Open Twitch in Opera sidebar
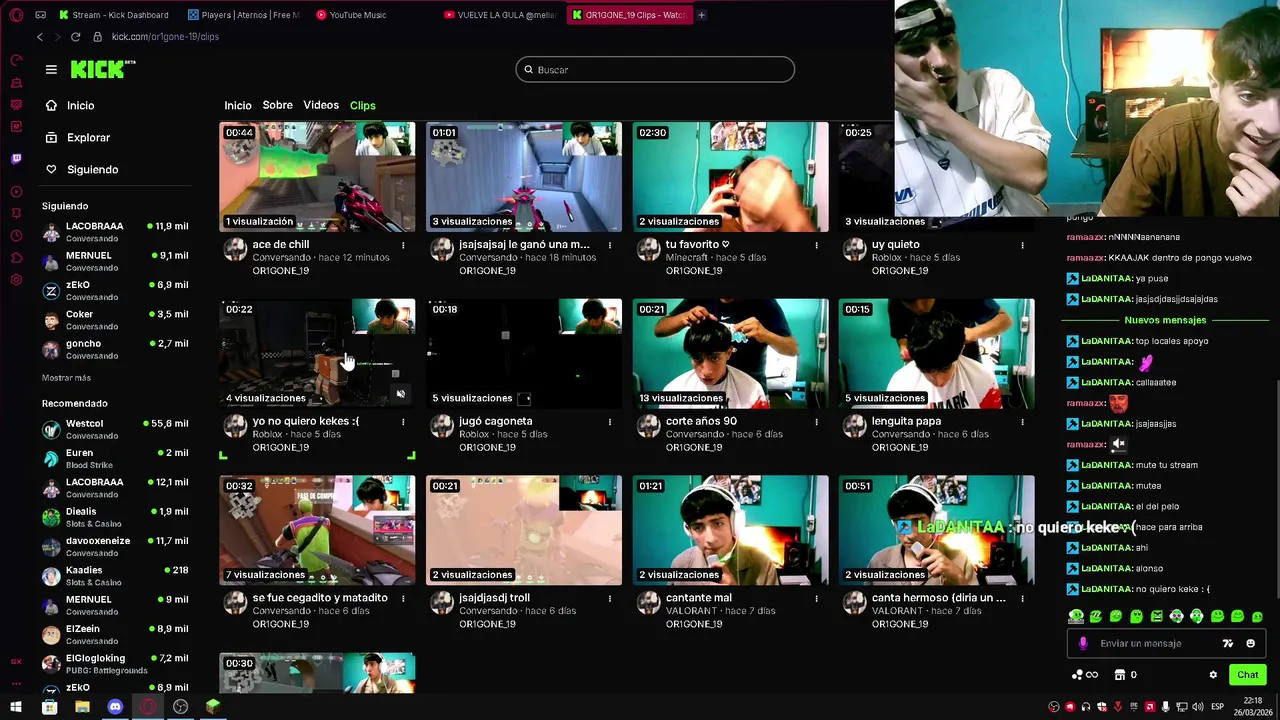This screenshot has height=720, width=1280. [x=16, y=159]
